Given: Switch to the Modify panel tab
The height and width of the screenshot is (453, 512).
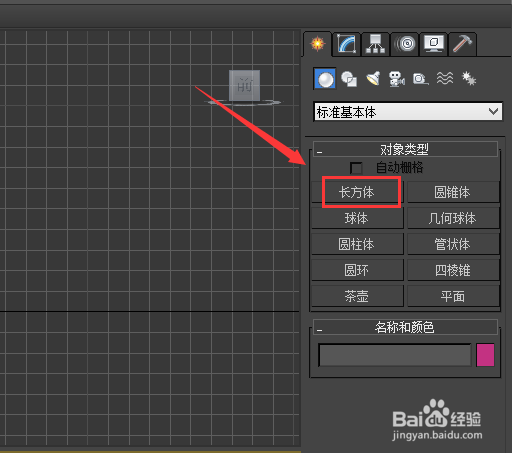Looking at the screenshot, I should 347,44.
